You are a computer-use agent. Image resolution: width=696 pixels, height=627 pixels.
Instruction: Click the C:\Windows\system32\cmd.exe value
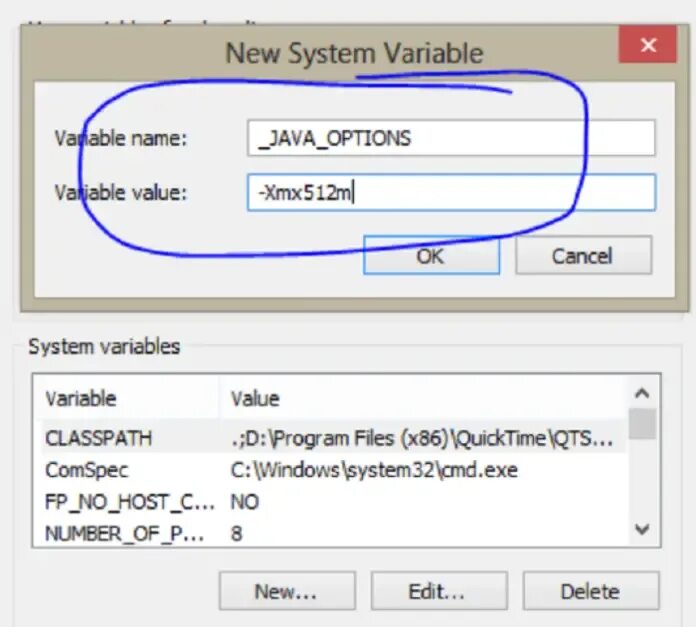[374, 470]
